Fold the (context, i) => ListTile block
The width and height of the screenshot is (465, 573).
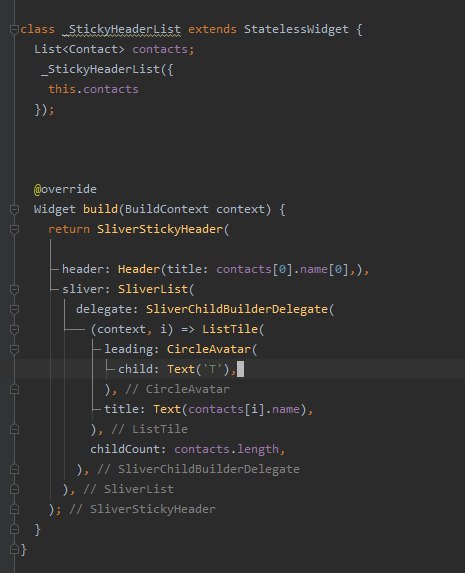[14, 329]
